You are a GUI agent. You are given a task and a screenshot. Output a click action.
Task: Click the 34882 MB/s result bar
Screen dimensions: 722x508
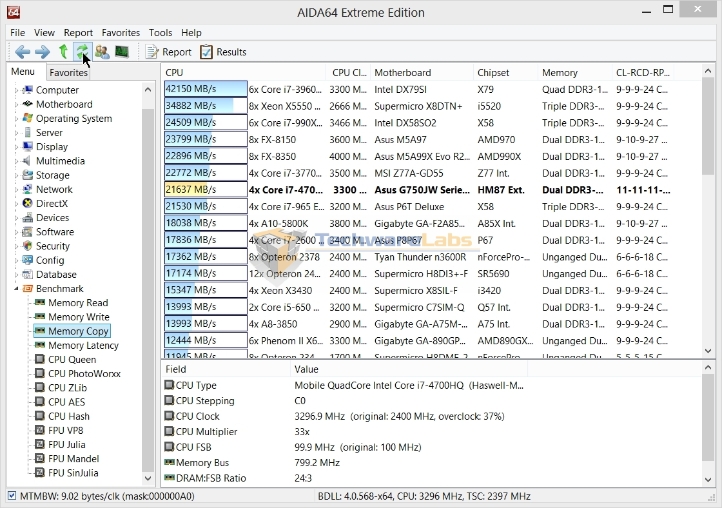coord(205,105)
